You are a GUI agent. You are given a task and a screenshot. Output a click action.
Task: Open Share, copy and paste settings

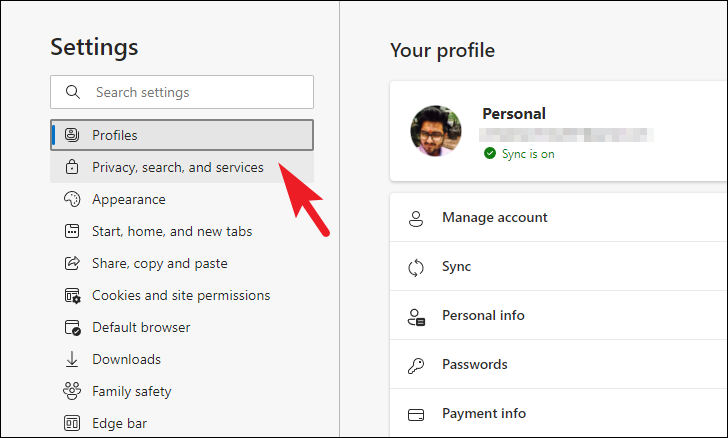click(x=182, y=263)
